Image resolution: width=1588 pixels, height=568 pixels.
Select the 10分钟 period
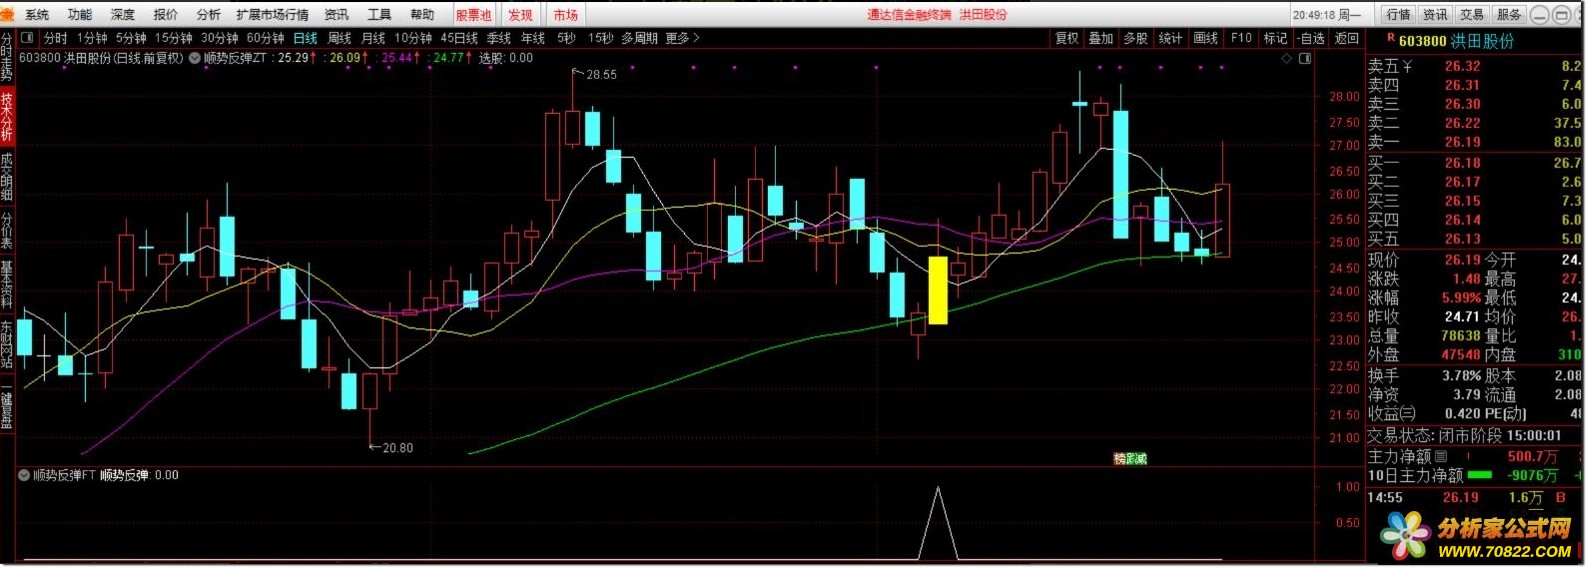point(413,38)
